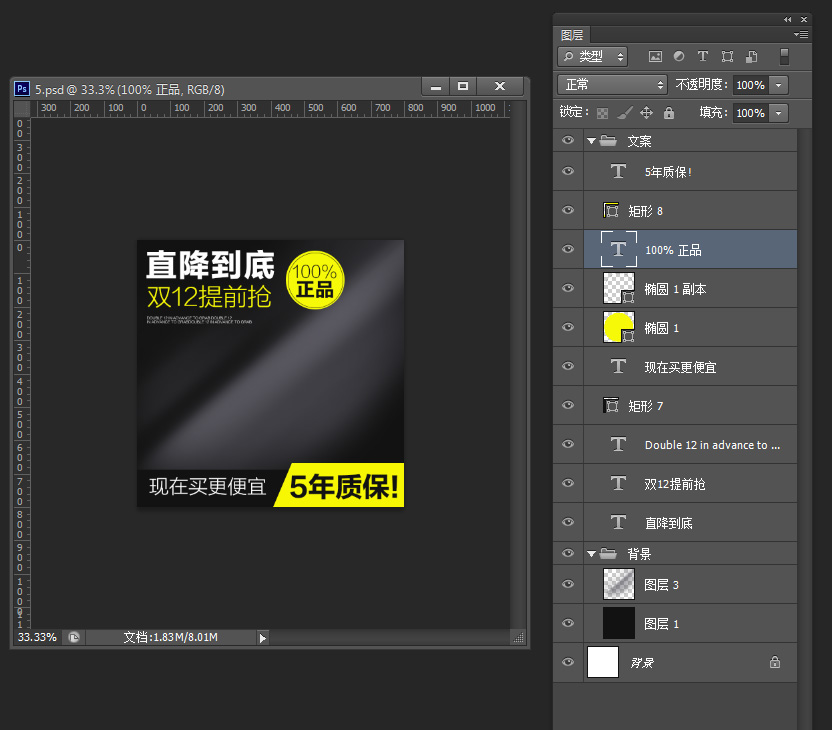Open the status bar info arrow menu
832x730 pixels.
tap(262, 638)
